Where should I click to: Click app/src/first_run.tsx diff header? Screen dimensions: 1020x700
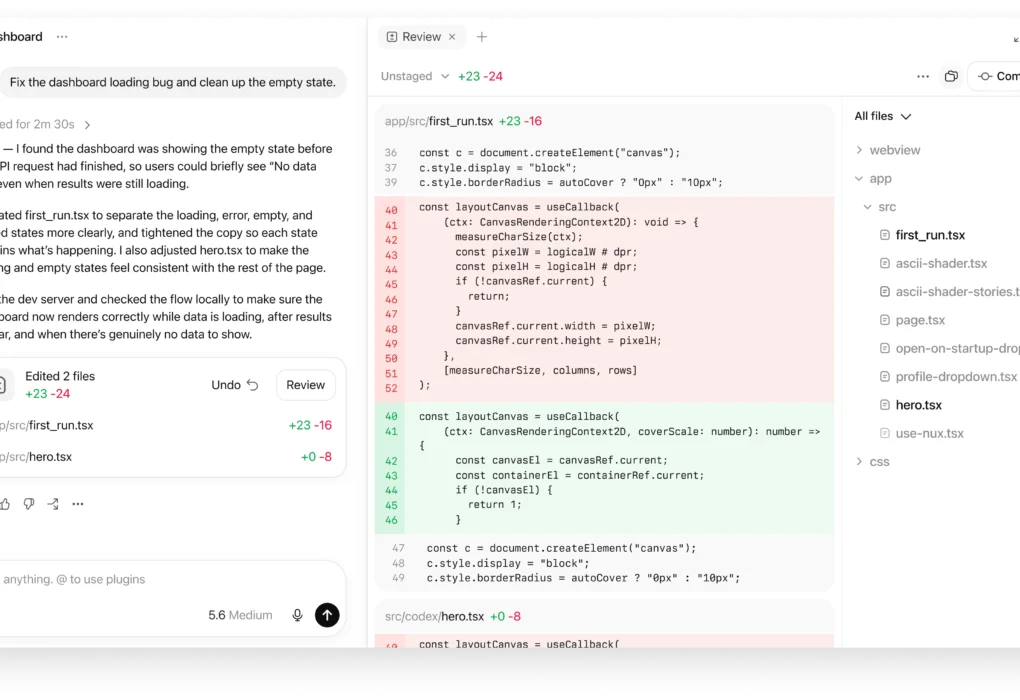(x=604, y=121)
